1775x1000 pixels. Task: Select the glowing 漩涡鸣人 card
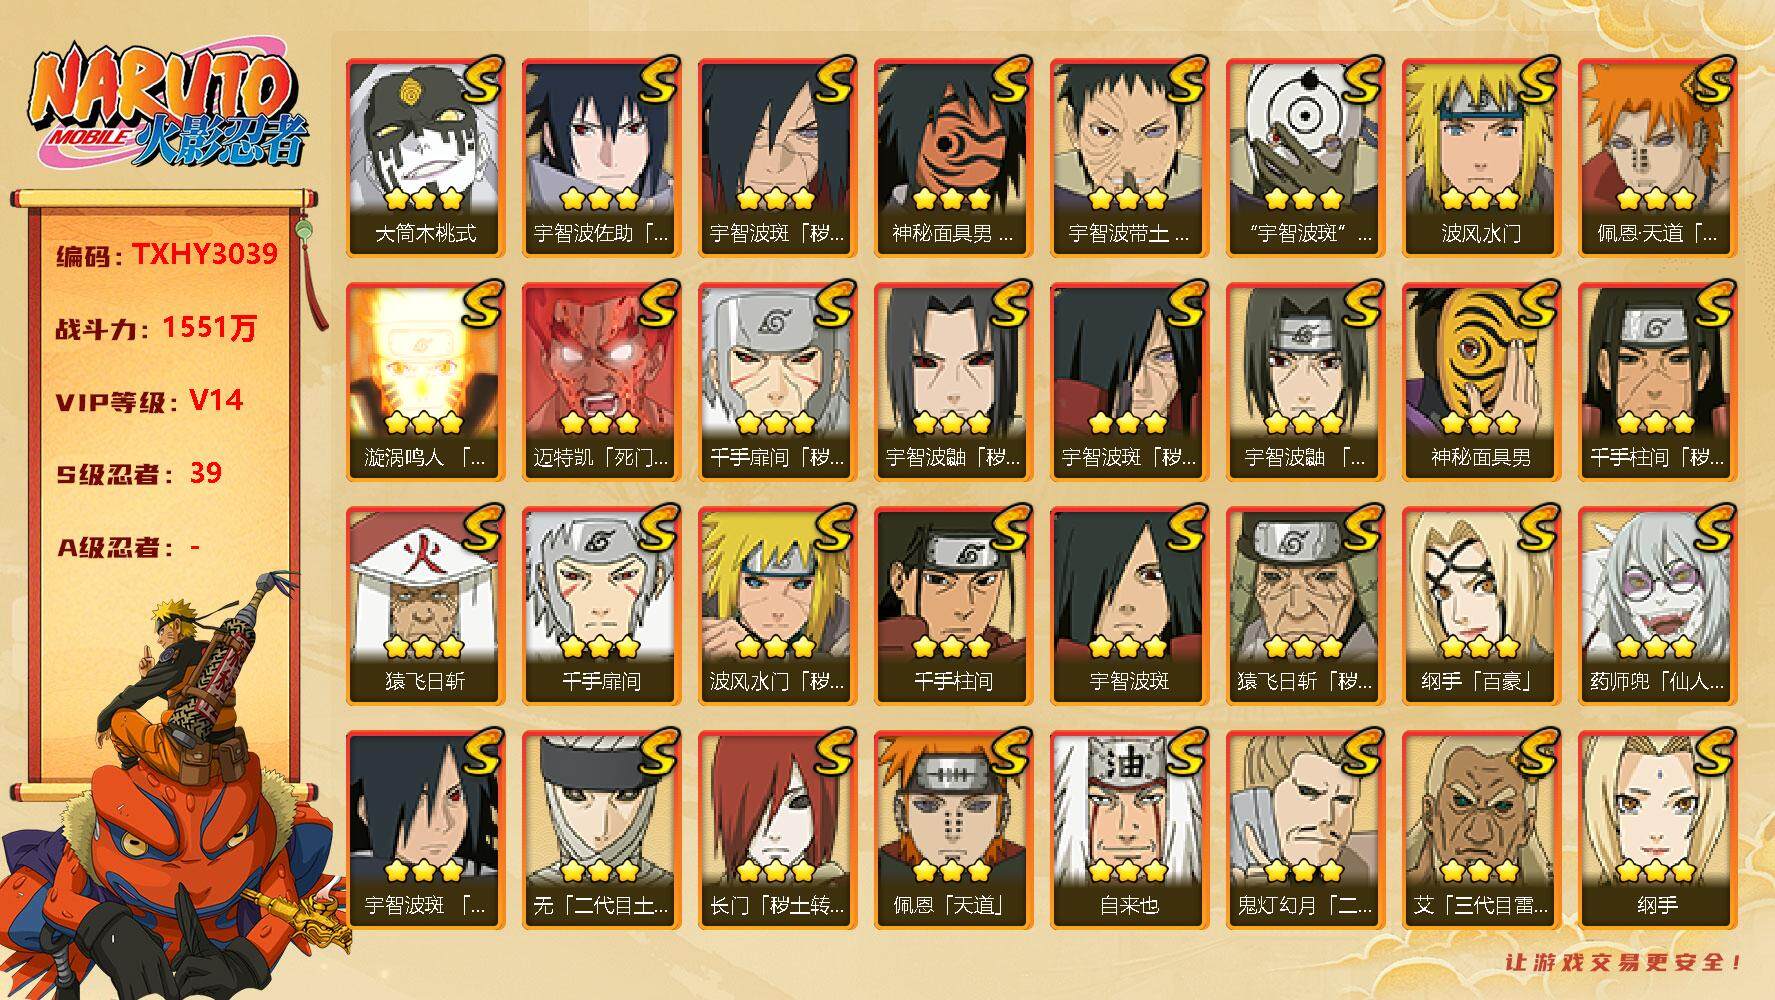[x=425, y=382]
